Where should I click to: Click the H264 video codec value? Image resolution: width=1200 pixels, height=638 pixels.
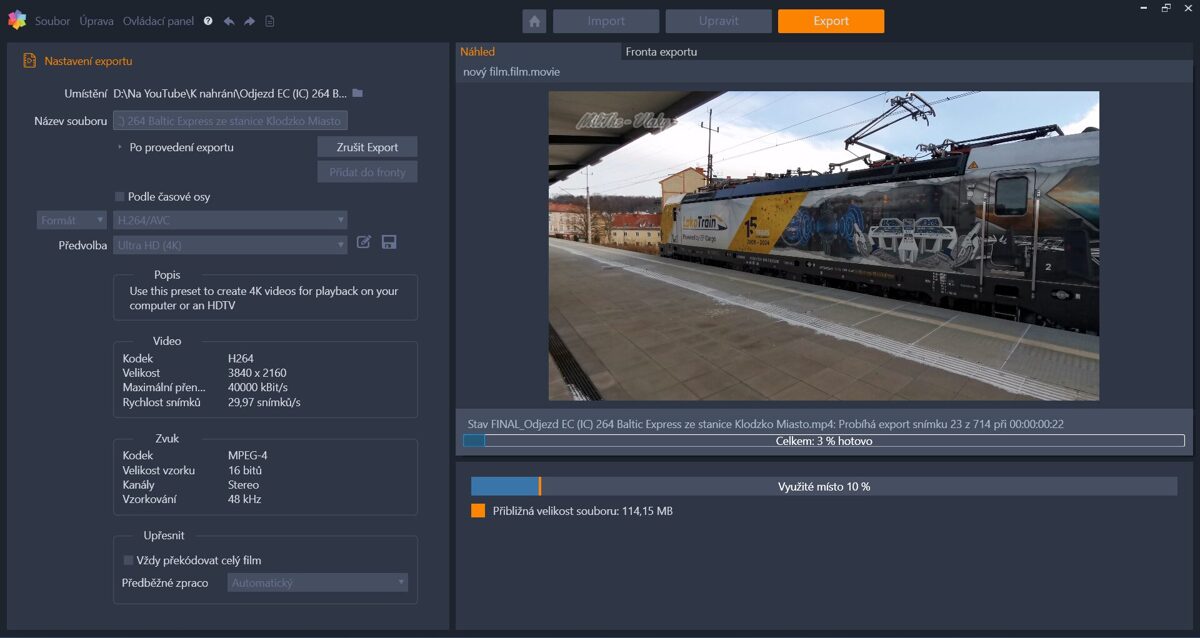click(x=241, y=358)
